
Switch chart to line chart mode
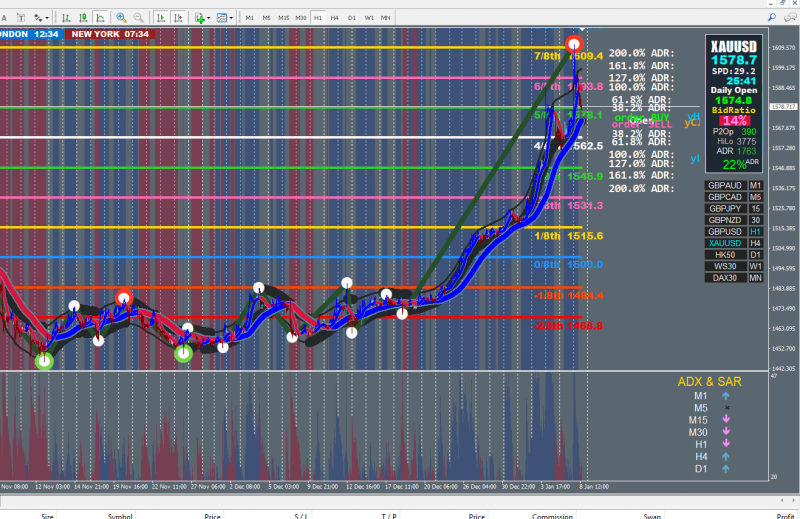pos(101,18)
